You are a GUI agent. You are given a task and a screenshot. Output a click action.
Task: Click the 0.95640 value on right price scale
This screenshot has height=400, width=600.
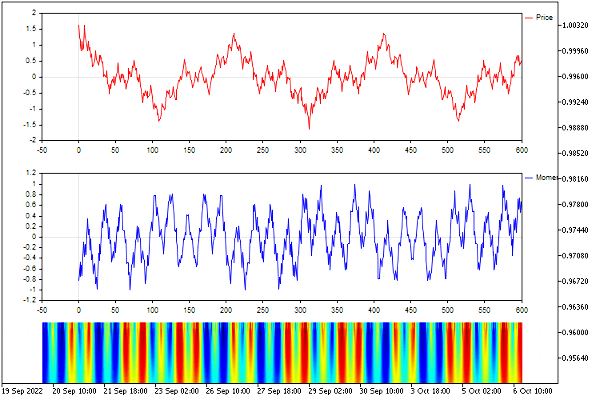[575, 358]
